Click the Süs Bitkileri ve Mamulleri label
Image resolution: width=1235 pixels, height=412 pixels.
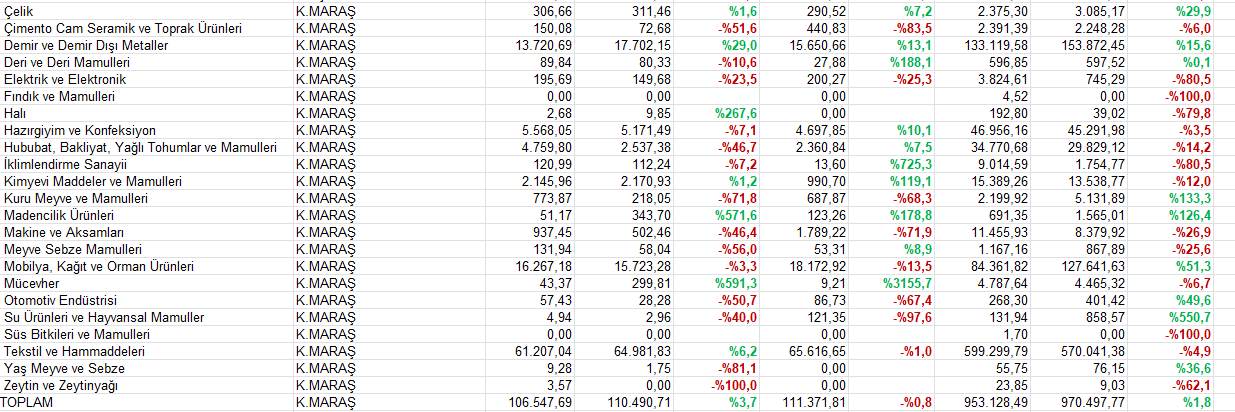[x=77, y=334]
